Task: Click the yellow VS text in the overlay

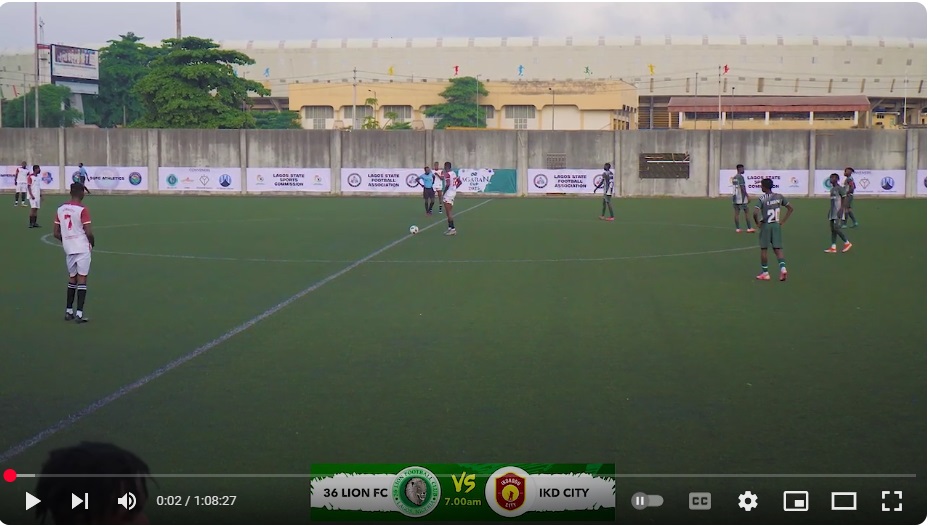Action: coord(463,483)
